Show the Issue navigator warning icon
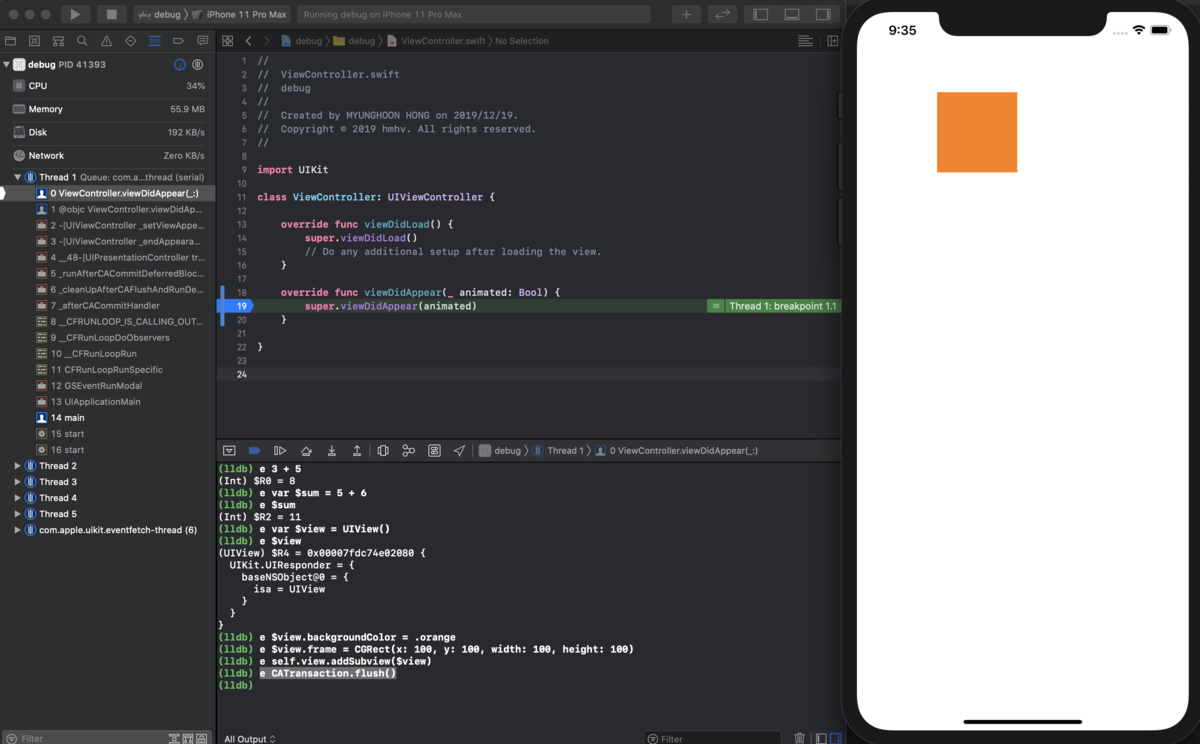1200x744 pixels. (106, 41)
